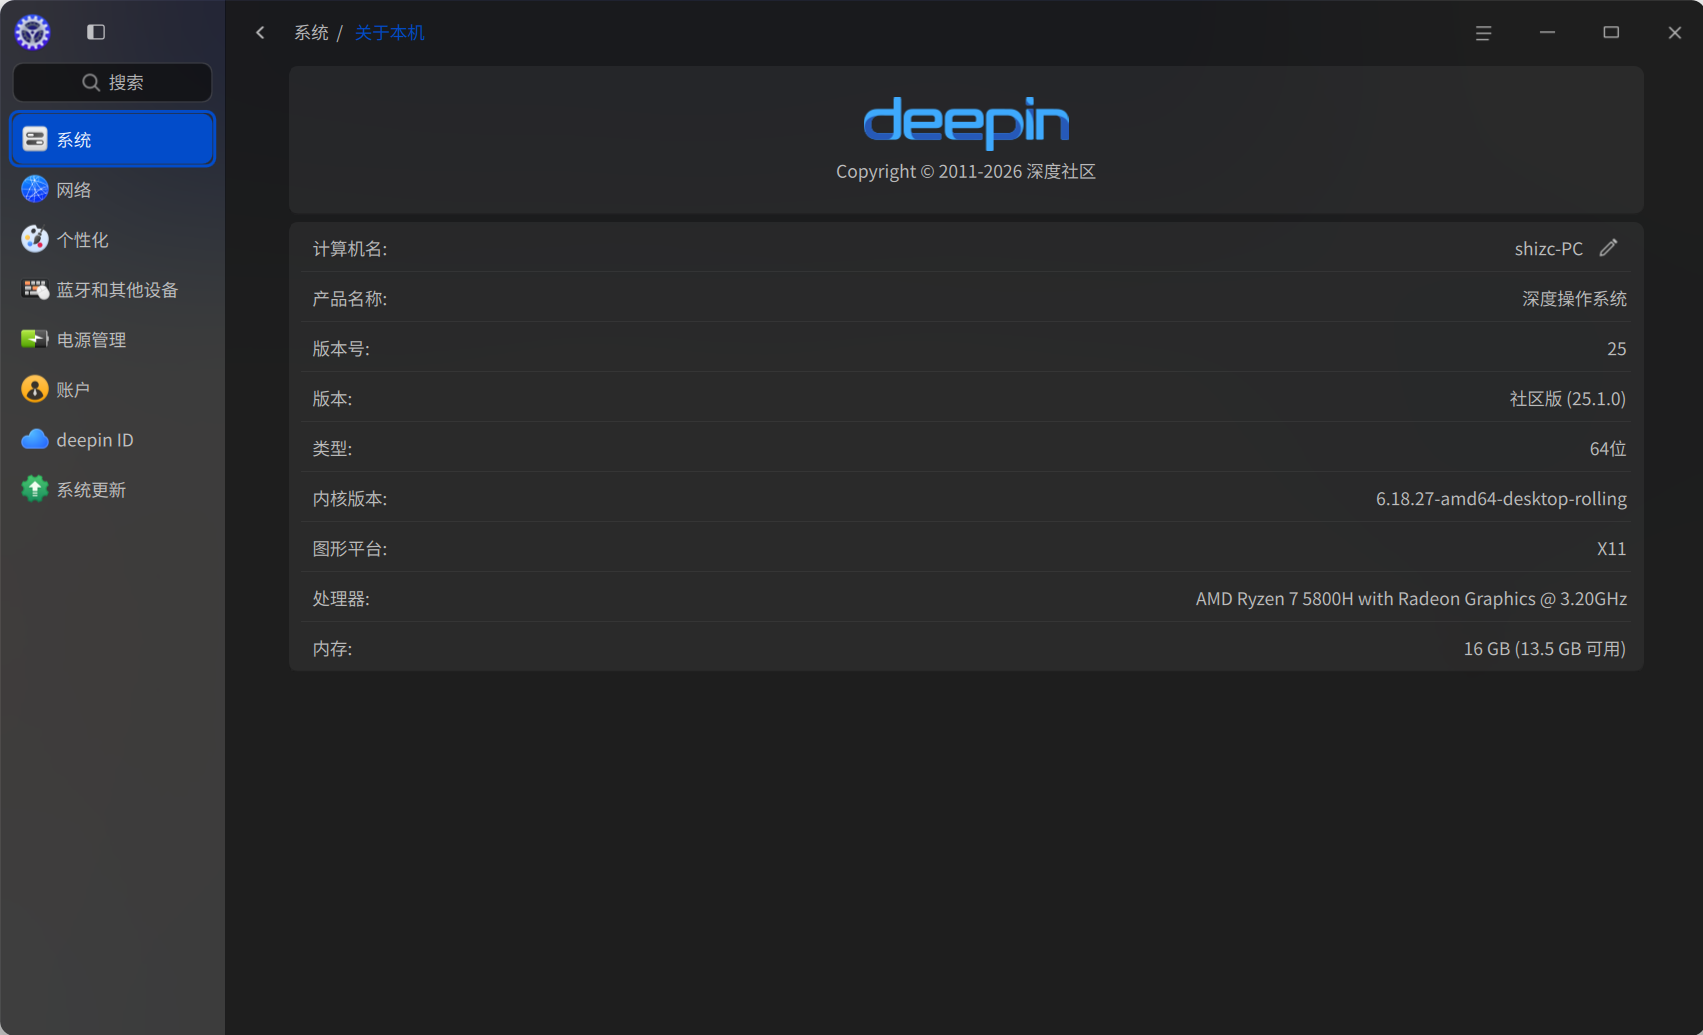Open 网络 settings from the sidebar
This screenshot has height=1035, width=1703.
pos(112,189)
